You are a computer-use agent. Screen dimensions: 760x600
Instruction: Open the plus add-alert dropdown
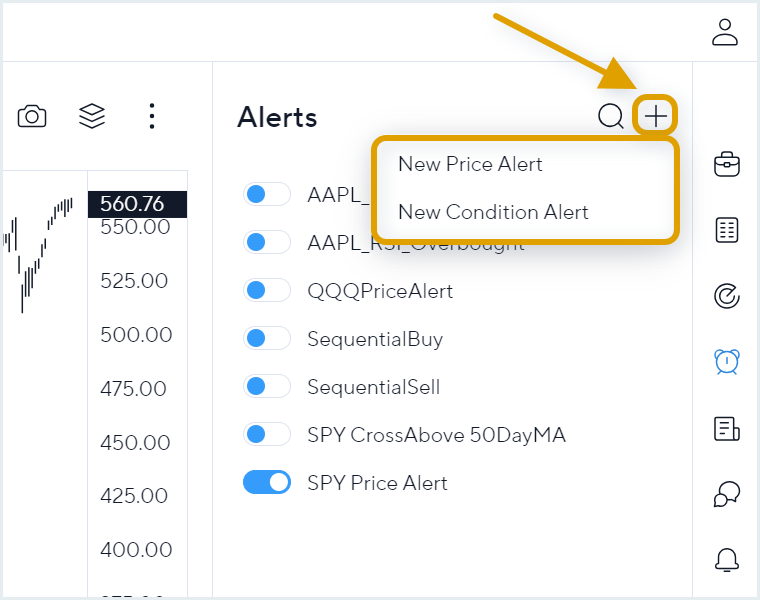click(x=655, y=116)
